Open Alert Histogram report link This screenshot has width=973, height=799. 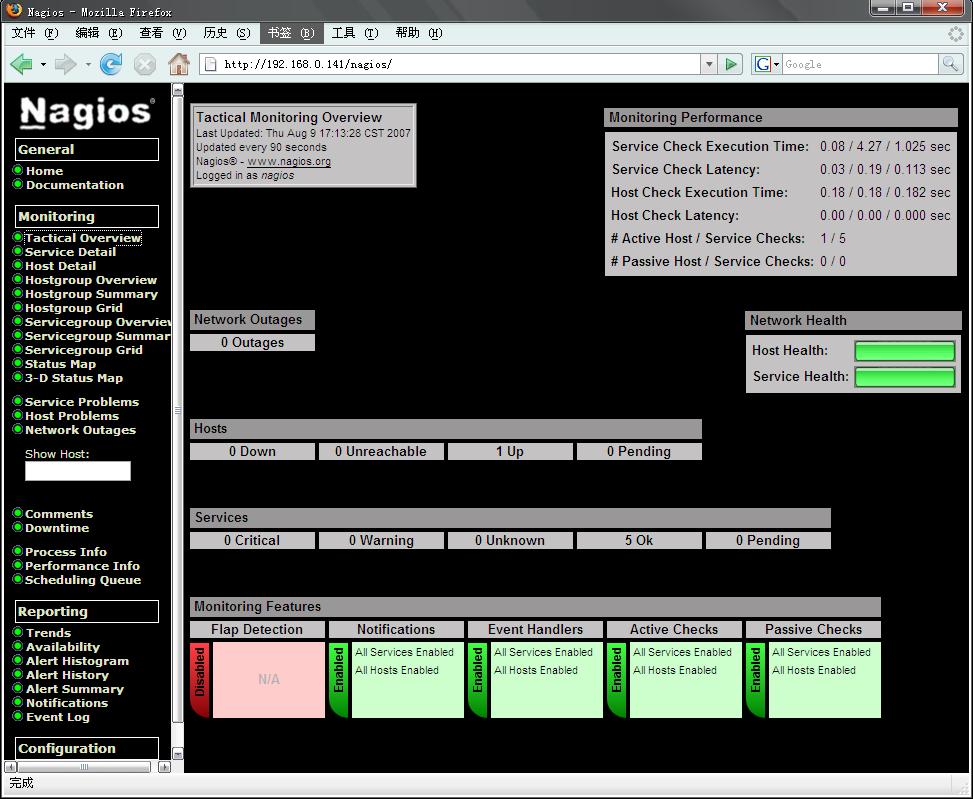[78, 661]
